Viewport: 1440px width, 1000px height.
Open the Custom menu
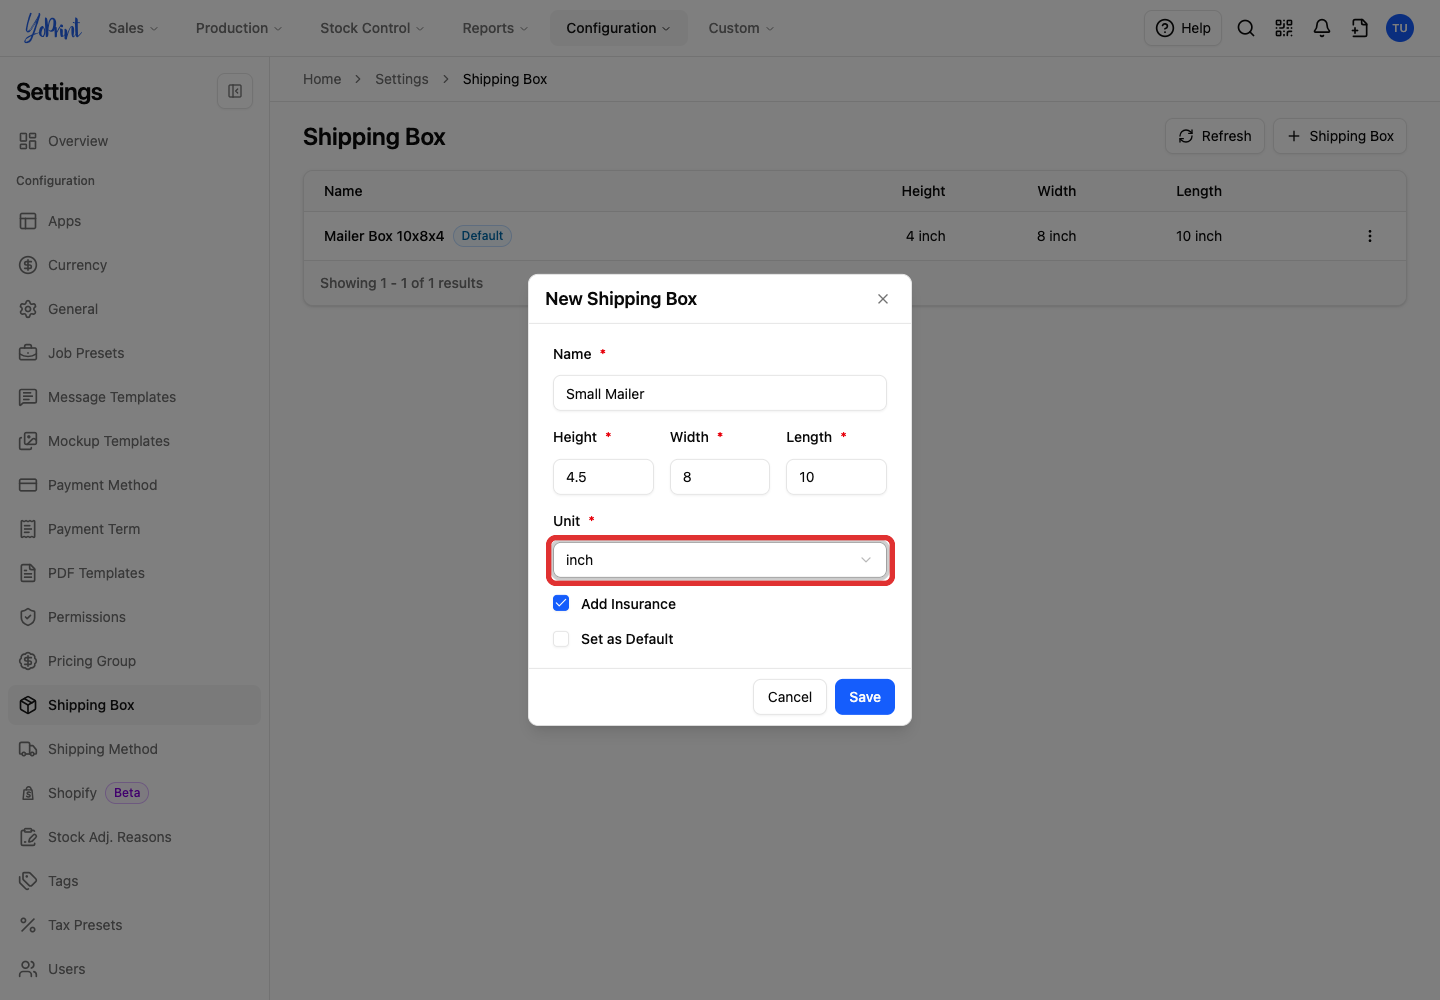(741, 28)
